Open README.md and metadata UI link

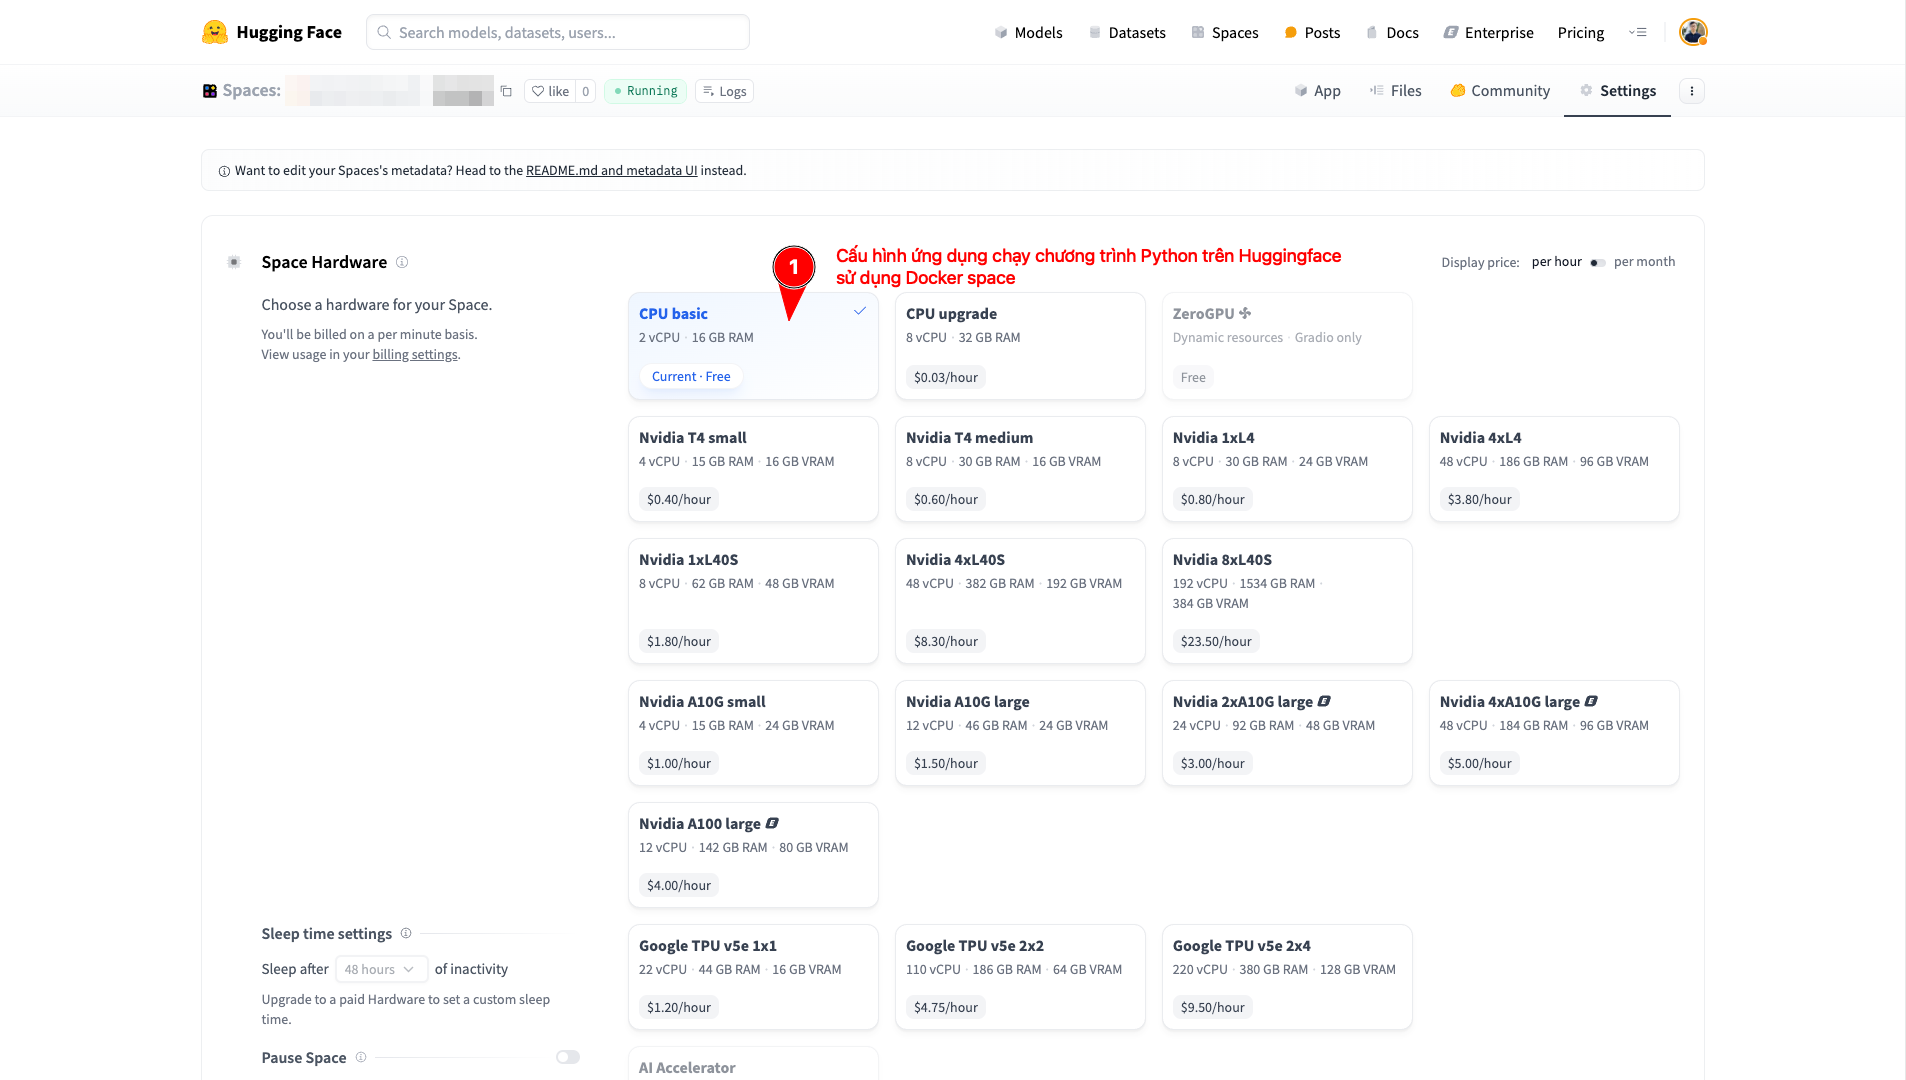pos(611,170)
